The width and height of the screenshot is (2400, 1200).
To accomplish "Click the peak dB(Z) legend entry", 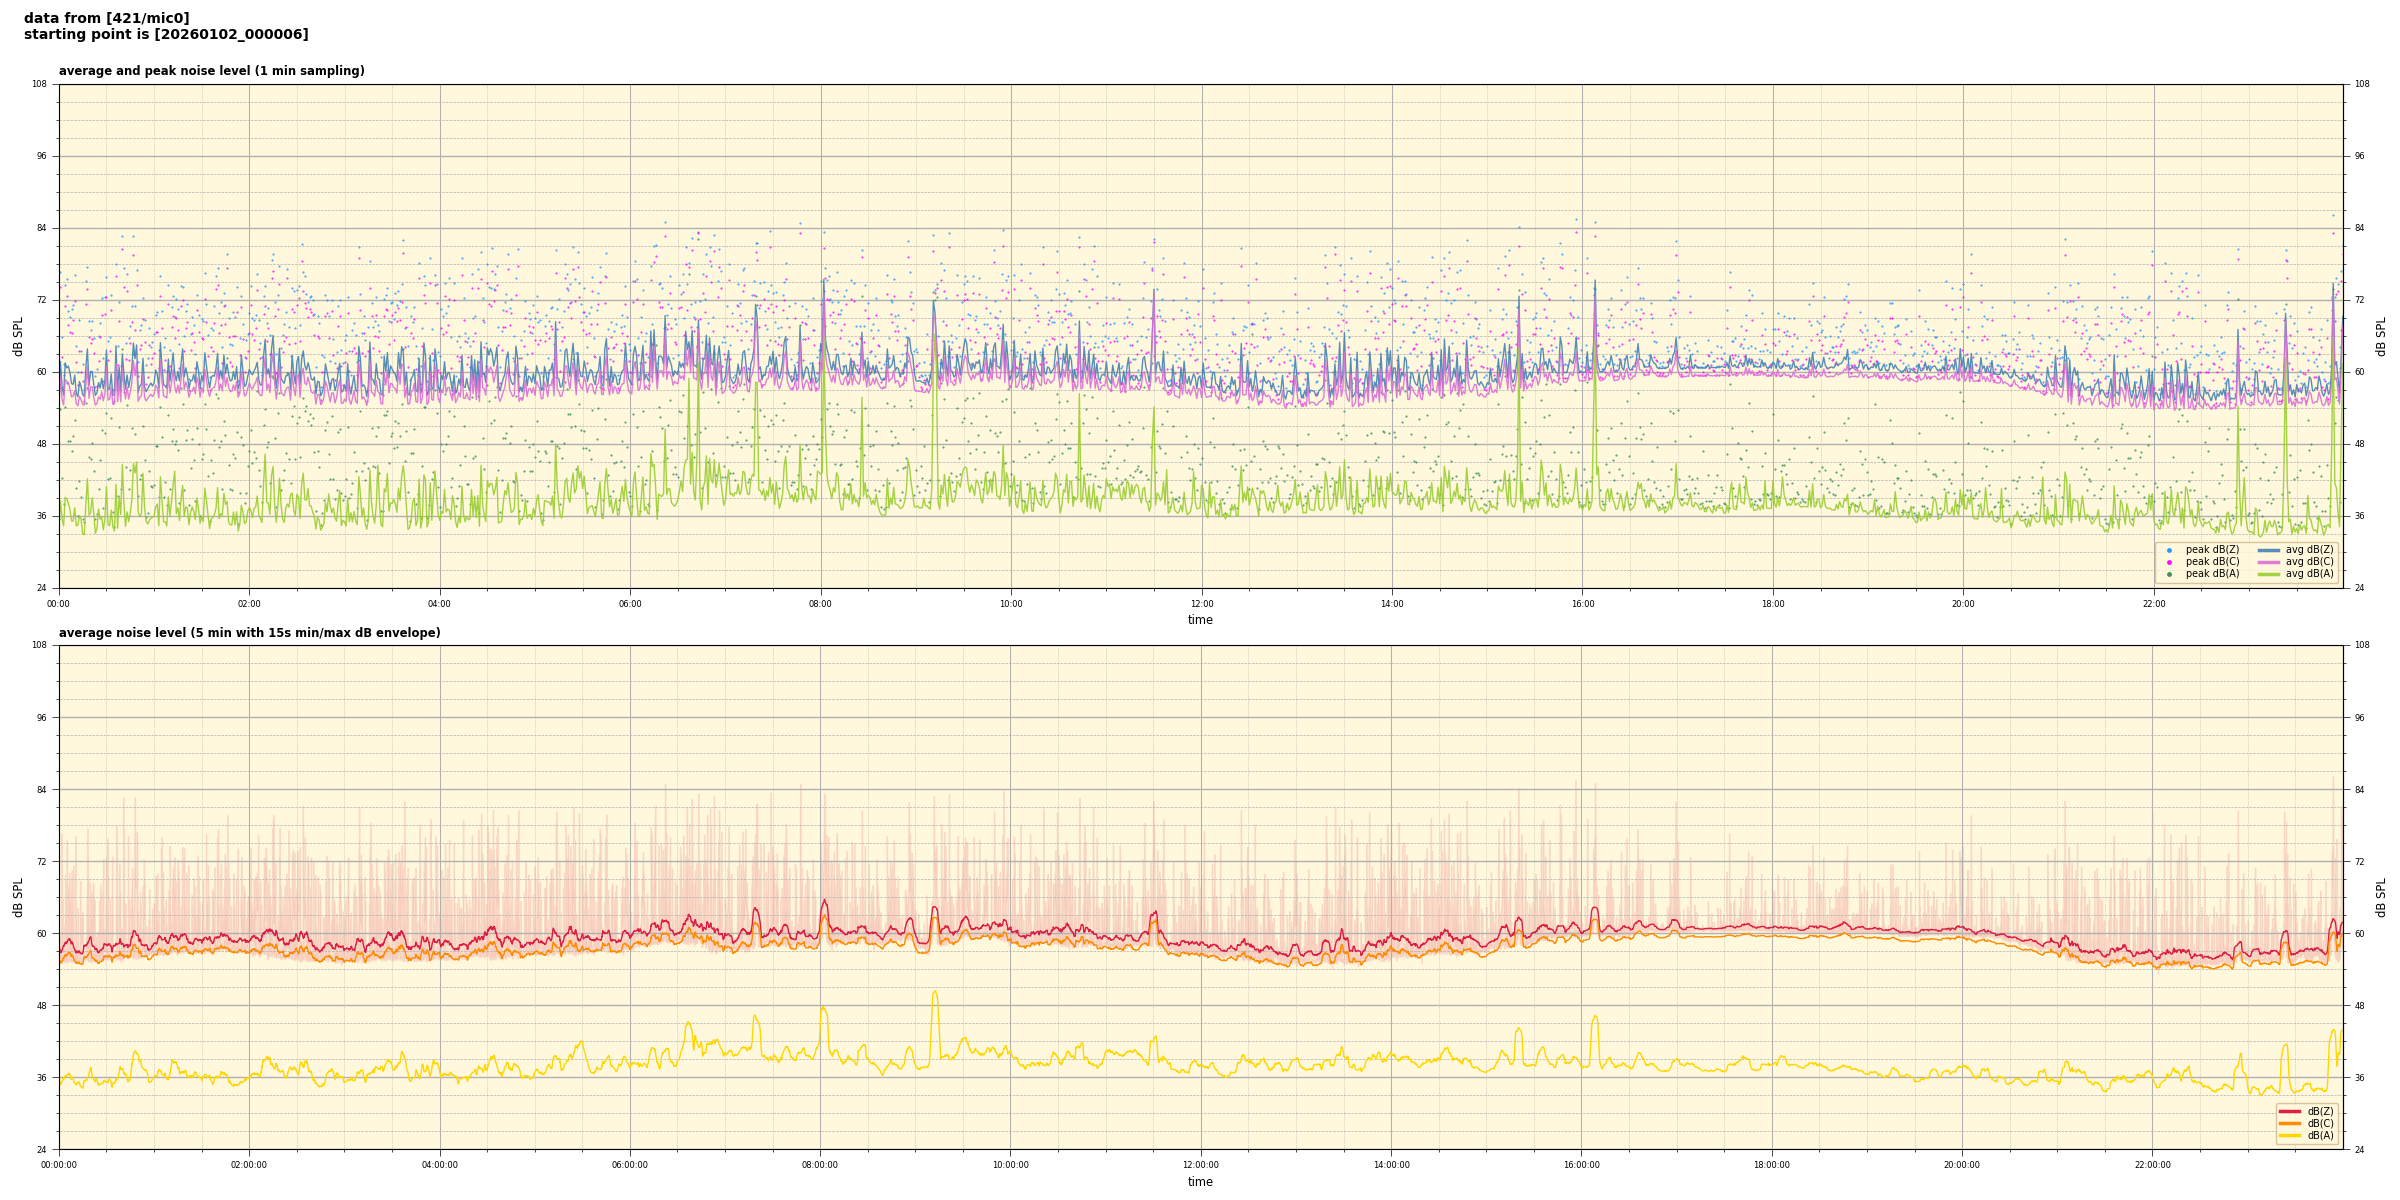I will point(2212,550).
